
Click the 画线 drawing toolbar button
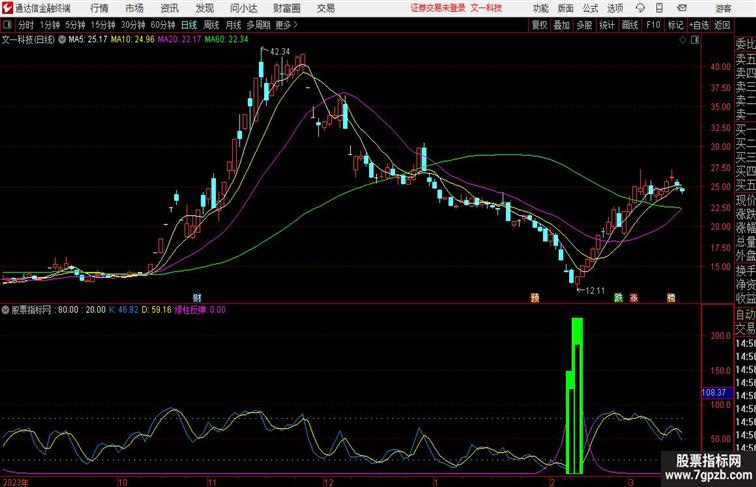(x=630, y=25)
